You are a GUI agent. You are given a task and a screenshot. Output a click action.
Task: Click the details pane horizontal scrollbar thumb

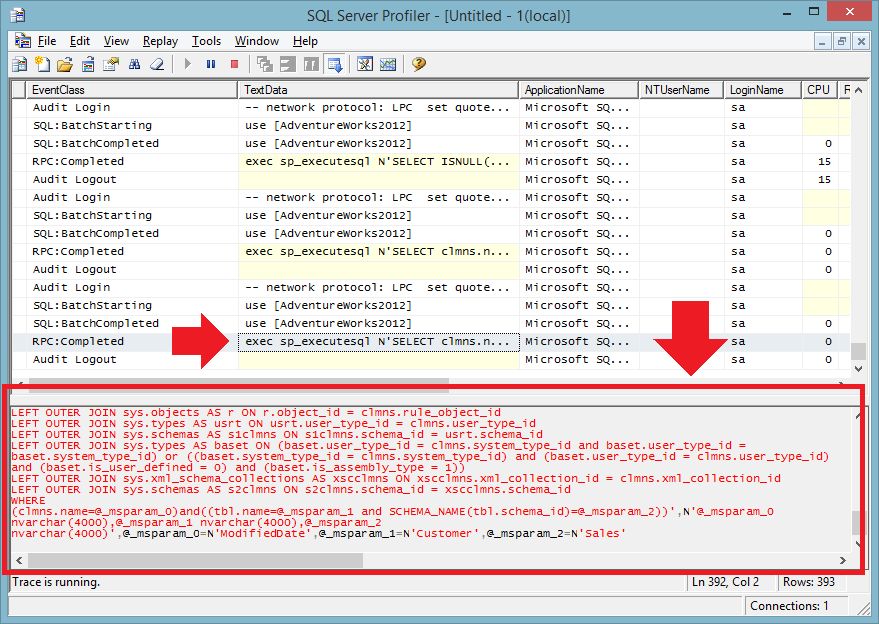coord(195,560)
